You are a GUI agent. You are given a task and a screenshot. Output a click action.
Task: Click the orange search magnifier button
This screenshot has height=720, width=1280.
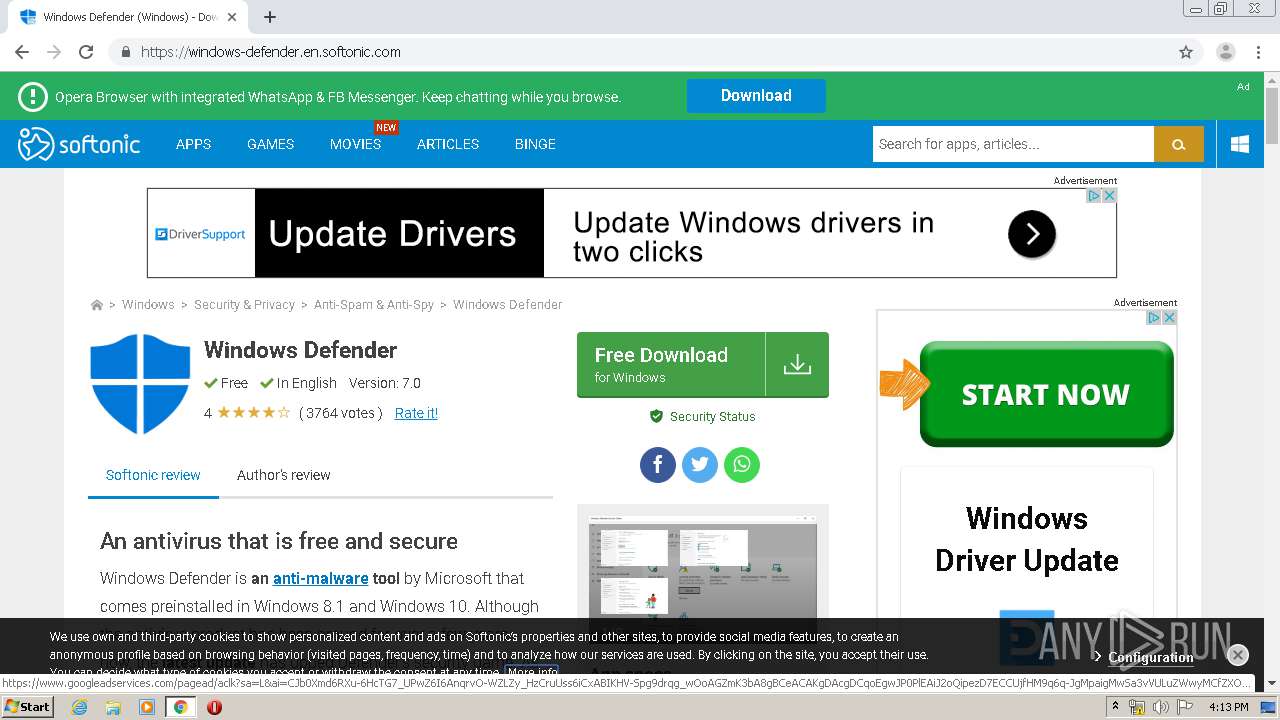1179,144
